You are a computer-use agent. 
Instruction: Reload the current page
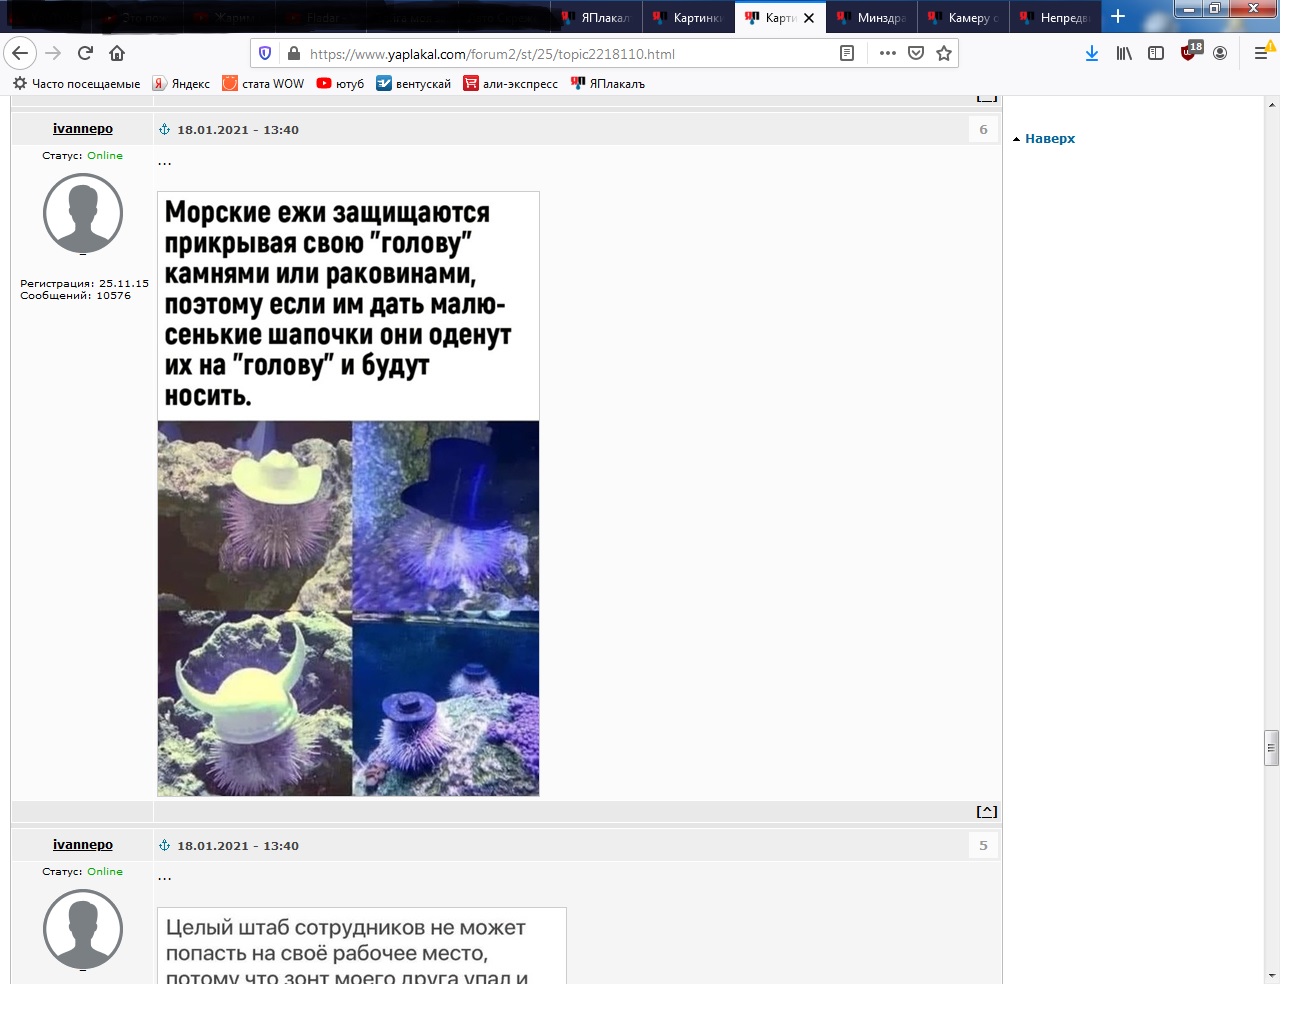click(x=86, y=53)
